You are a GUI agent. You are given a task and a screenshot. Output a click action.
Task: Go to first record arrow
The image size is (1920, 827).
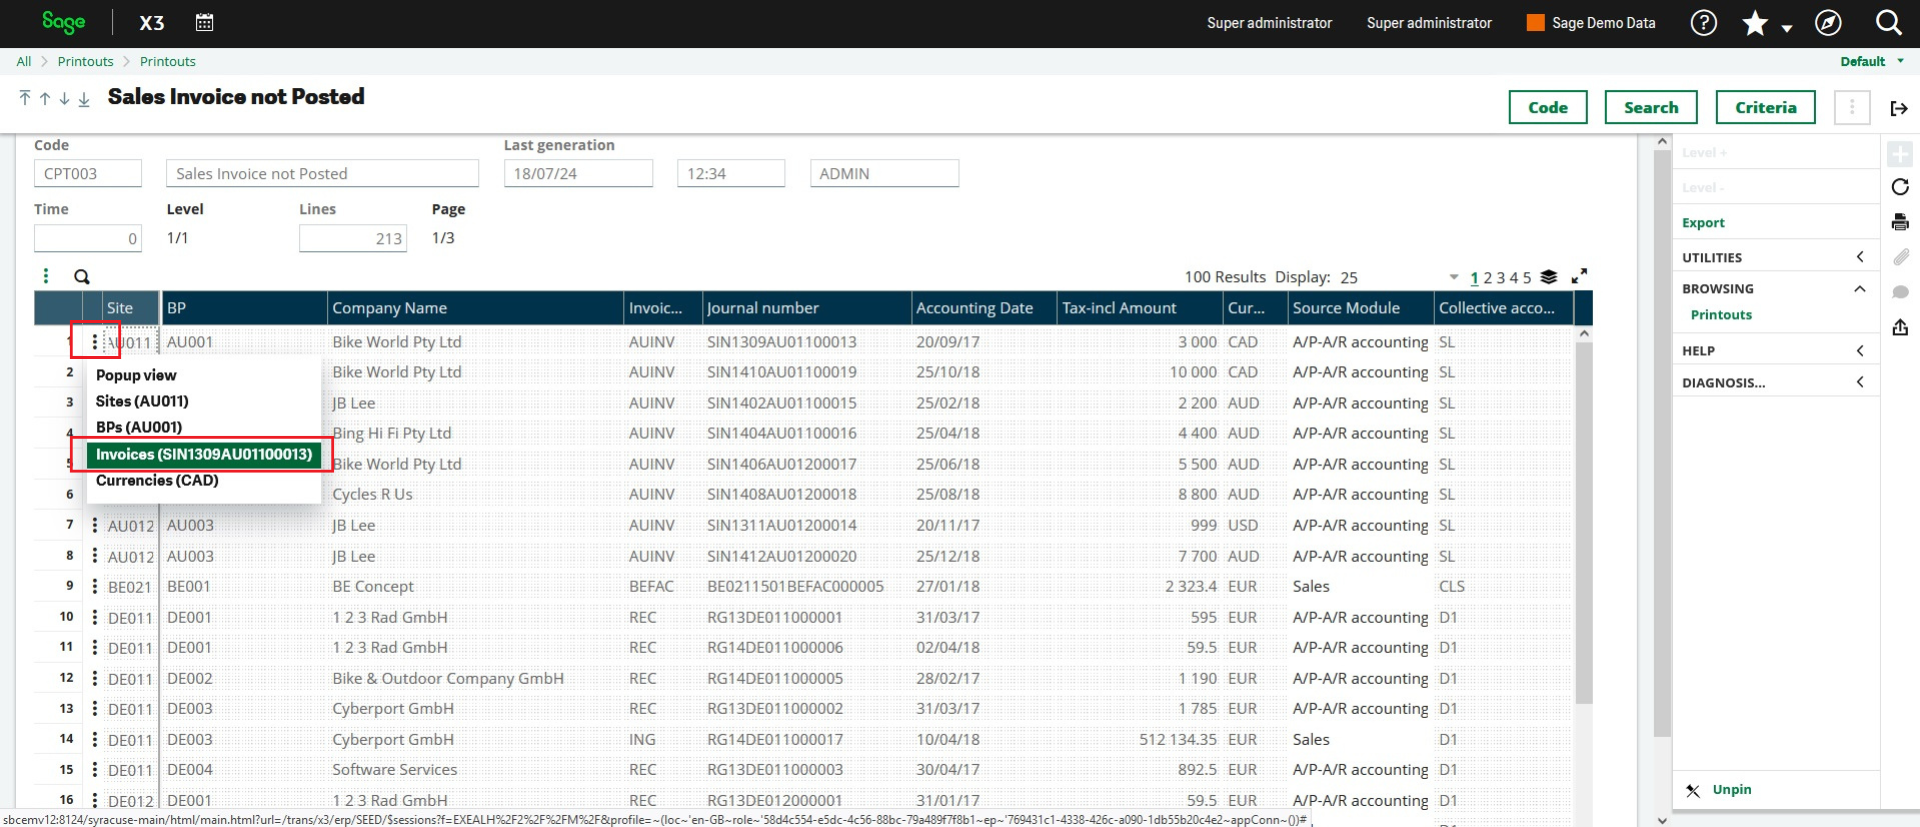tap(25, 98)
